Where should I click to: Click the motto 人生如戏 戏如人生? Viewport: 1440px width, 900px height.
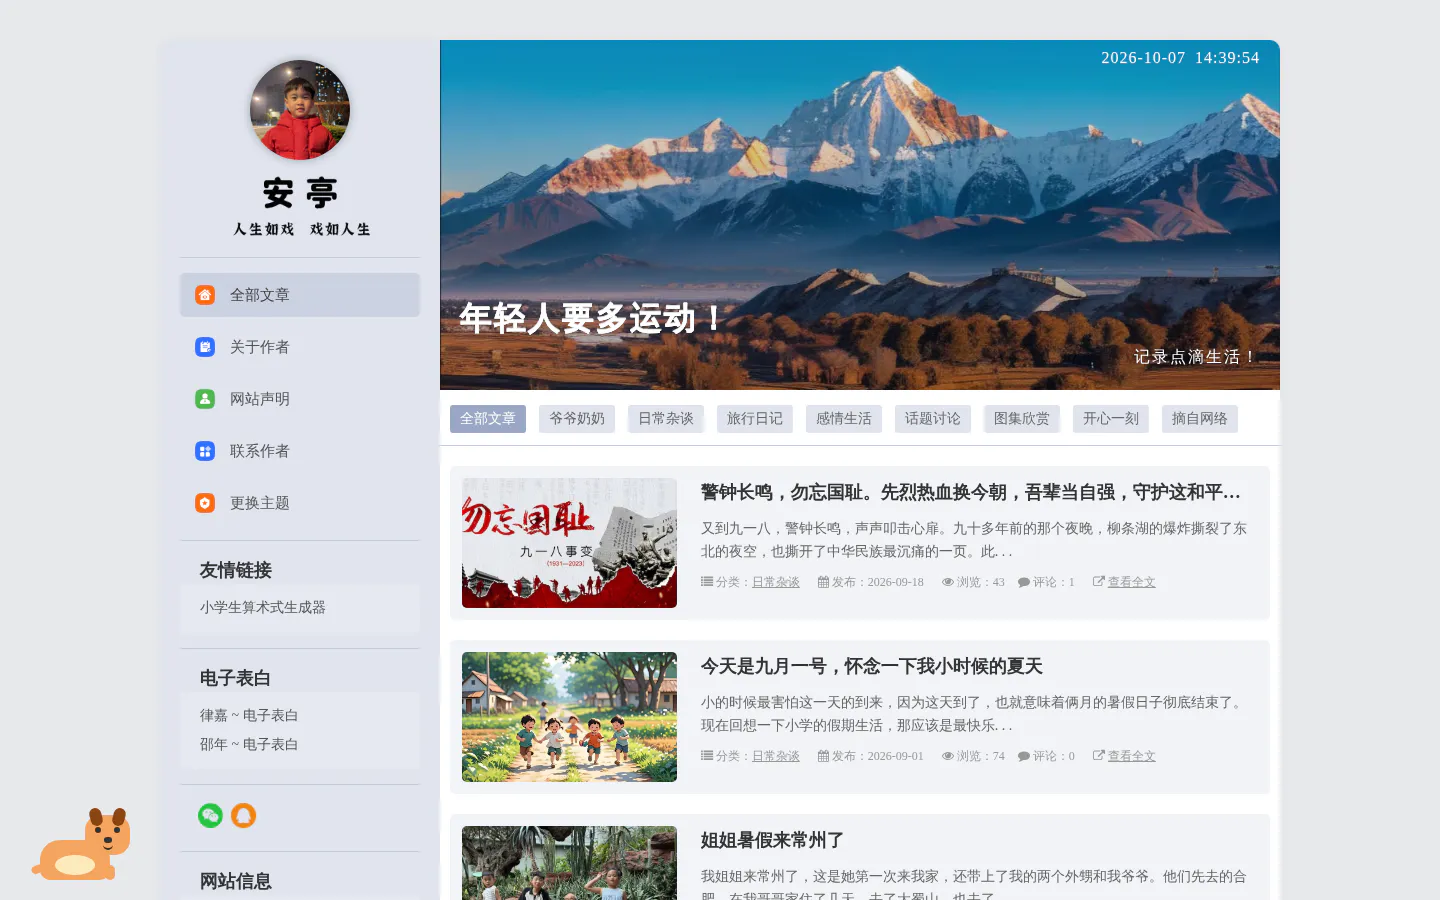click(302, 229)
